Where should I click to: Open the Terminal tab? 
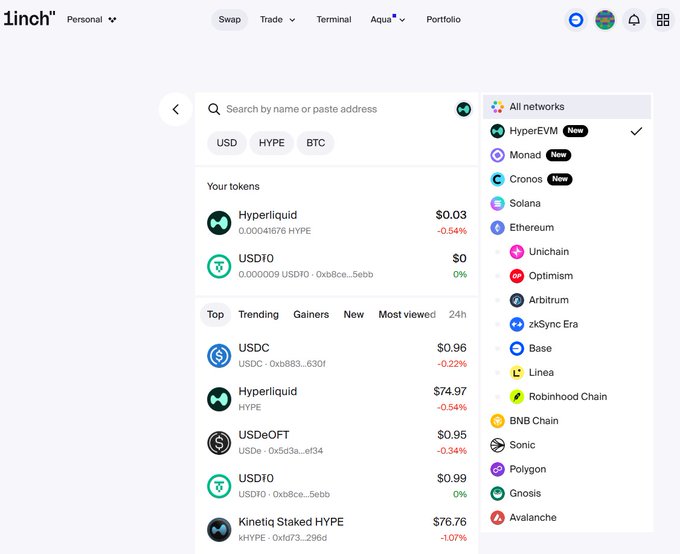point(333,20)
